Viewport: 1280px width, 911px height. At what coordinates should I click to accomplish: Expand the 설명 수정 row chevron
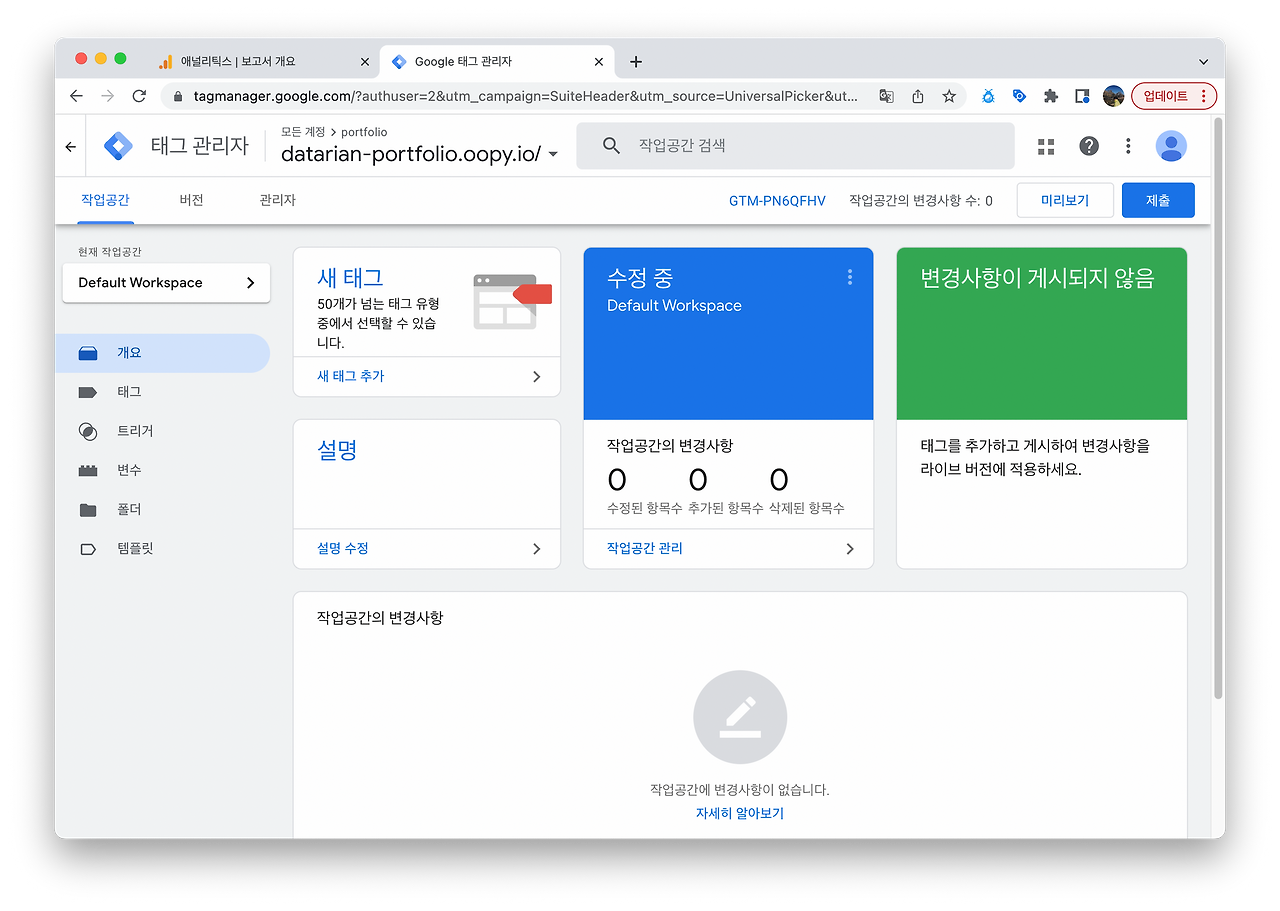tap(537, 549)
